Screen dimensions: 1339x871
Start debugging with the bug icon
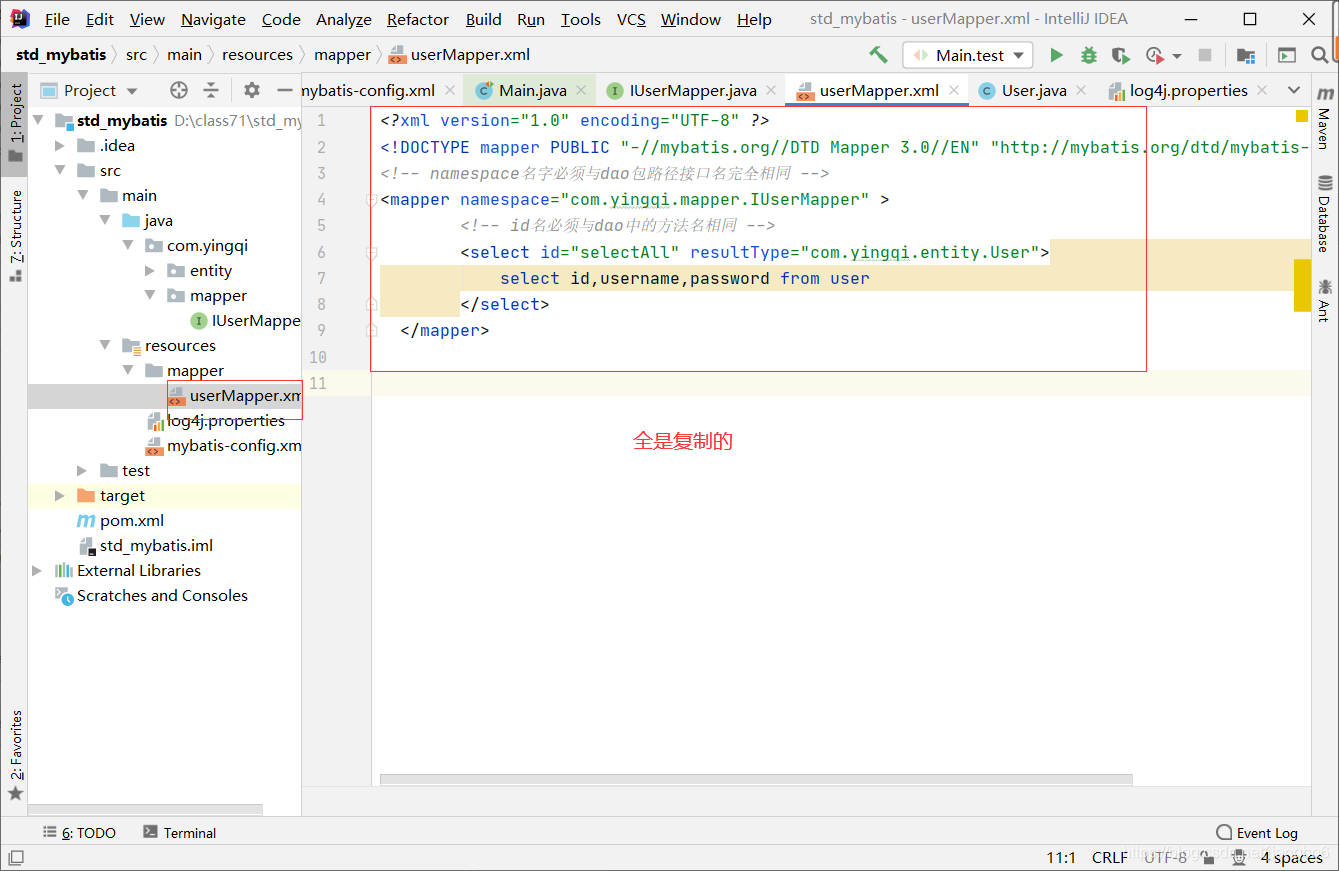click(x=1089, y=55)
